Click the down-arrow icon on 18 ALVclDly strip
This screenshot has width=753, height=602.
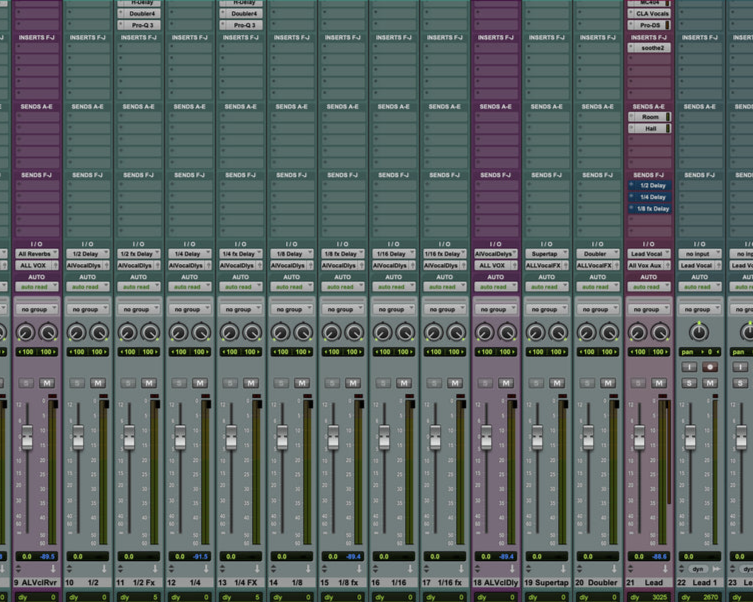tap(512, 569)
